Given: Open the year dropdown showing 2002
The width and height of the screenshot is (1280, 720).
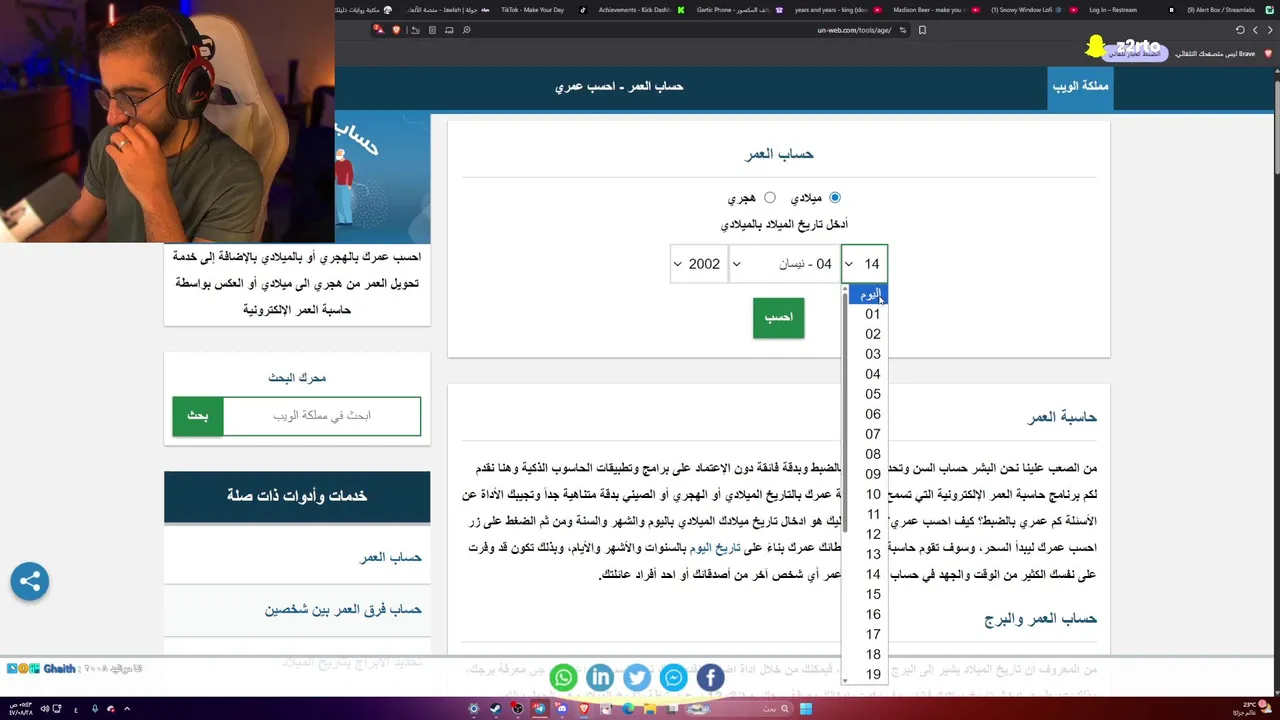Looking at the screenshot, I should point(698,264).
